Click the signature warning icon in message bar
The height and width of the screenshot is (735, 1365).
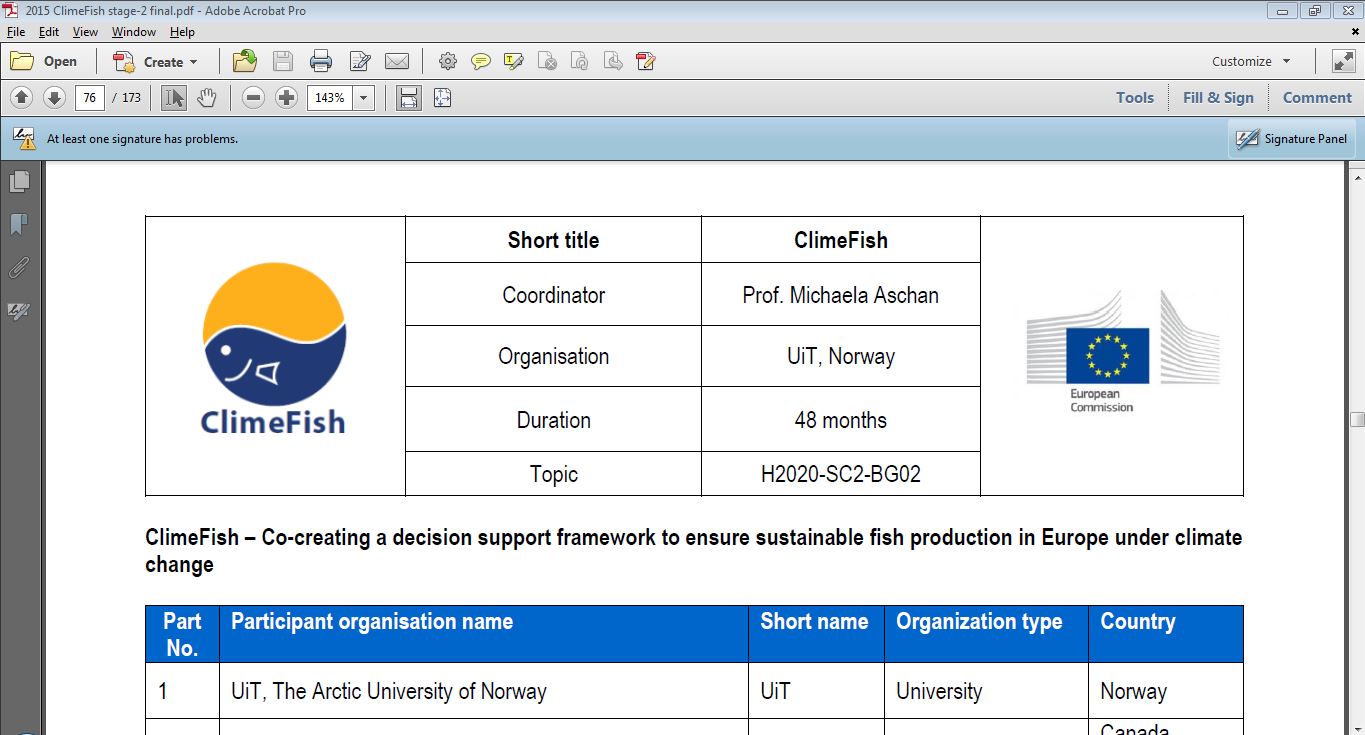click(x=24, y=138)
